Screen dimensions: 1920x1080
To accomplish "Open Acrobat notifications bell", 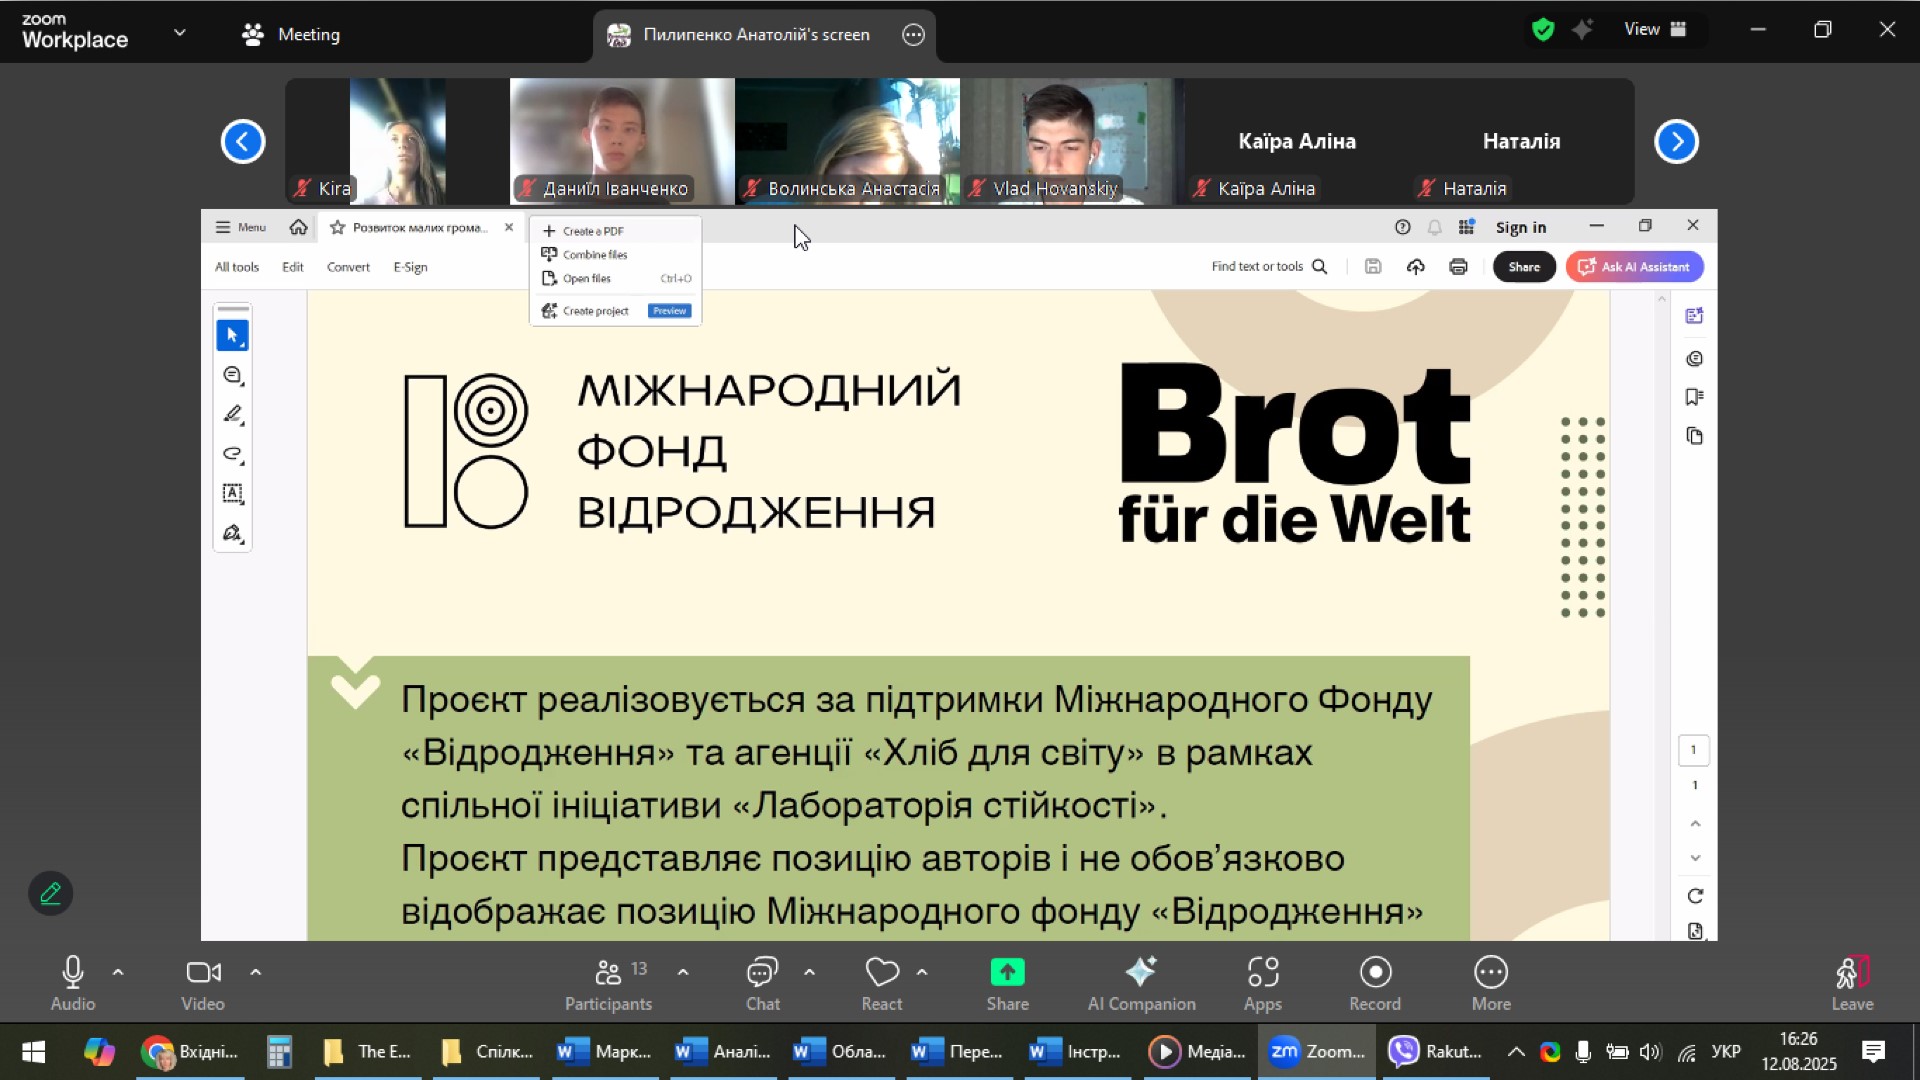I will coord(1435,227).
